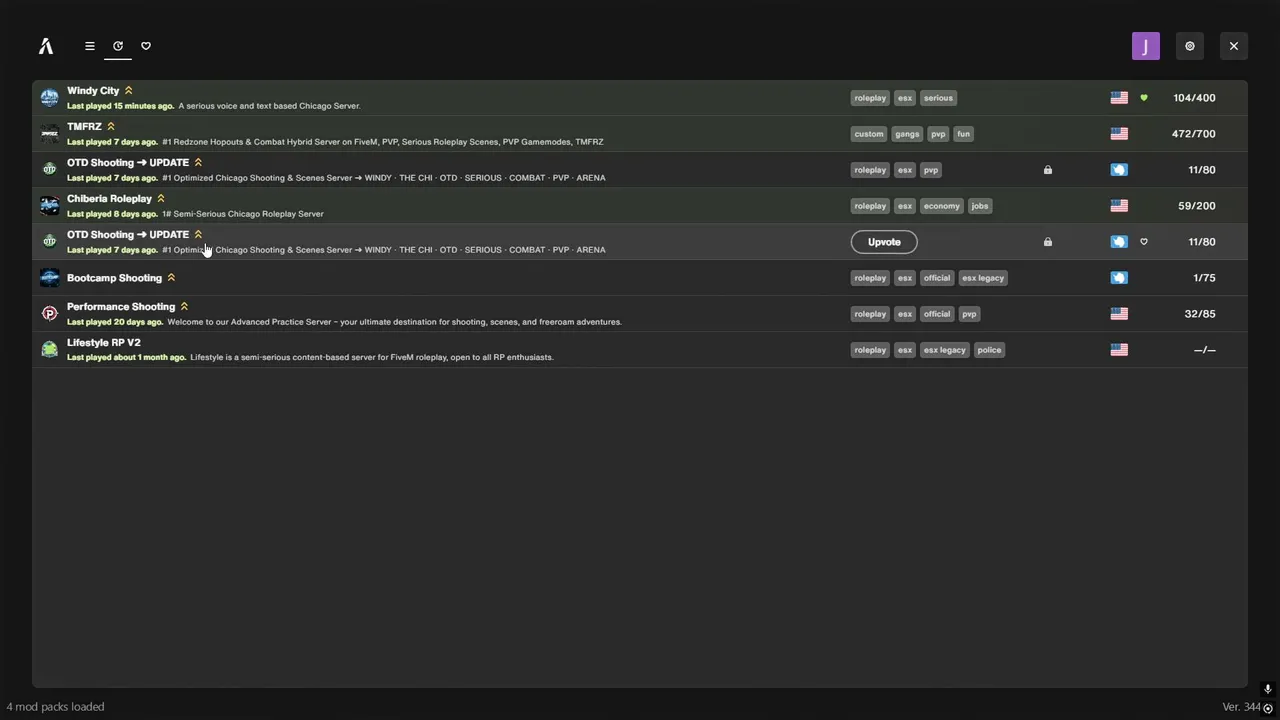Image resolution: width=1280 pixels, height=720 pixels.
Task: Click the economy tag on Chiberia Roleplay
Action: [x=942, y=206]
